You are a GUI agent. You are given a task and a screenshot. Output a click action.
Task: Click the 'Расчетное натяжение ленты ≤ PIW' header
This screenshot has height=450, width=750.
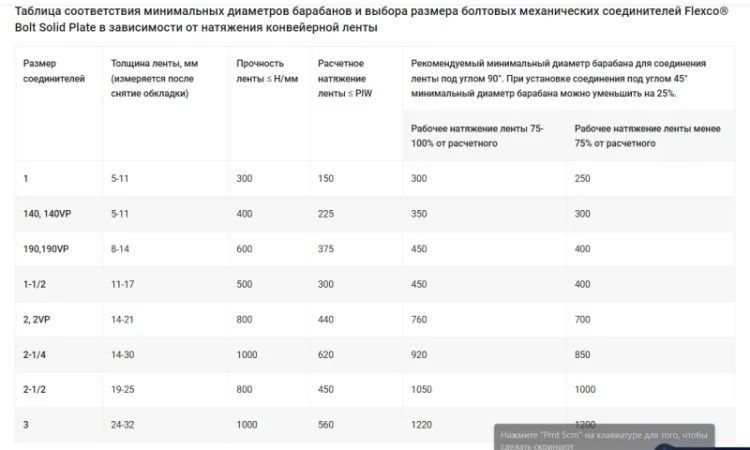[x=345, y=78]
